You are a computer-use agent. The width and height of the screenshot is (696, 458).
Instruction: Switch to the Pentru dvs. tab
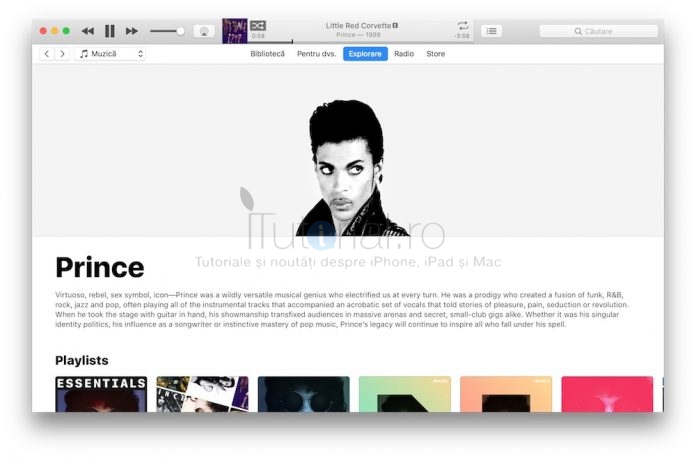(x=316, y=54)
